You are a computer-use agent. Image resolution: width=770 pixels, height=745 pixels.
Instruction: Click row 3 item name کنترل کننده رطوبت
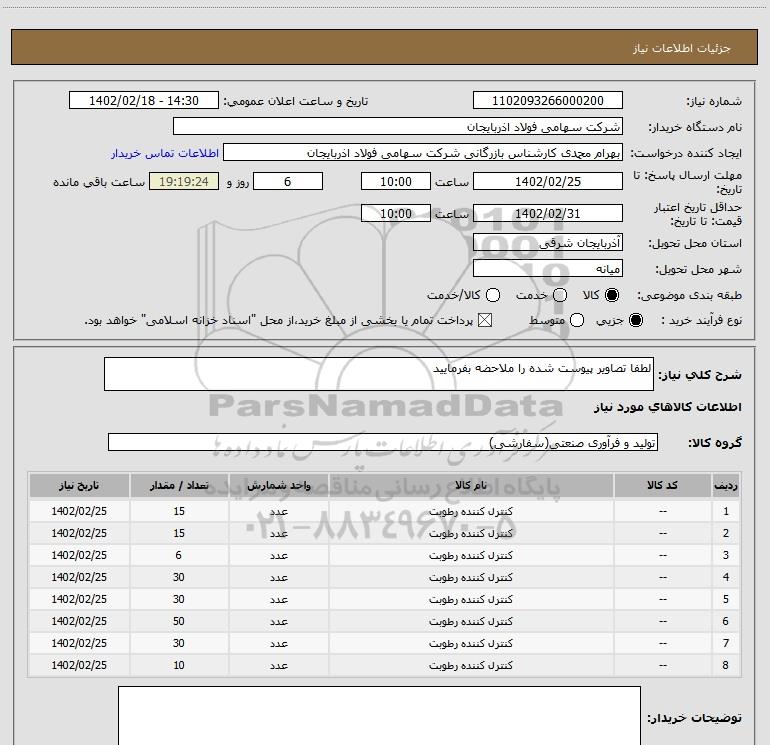pos(471,555)
